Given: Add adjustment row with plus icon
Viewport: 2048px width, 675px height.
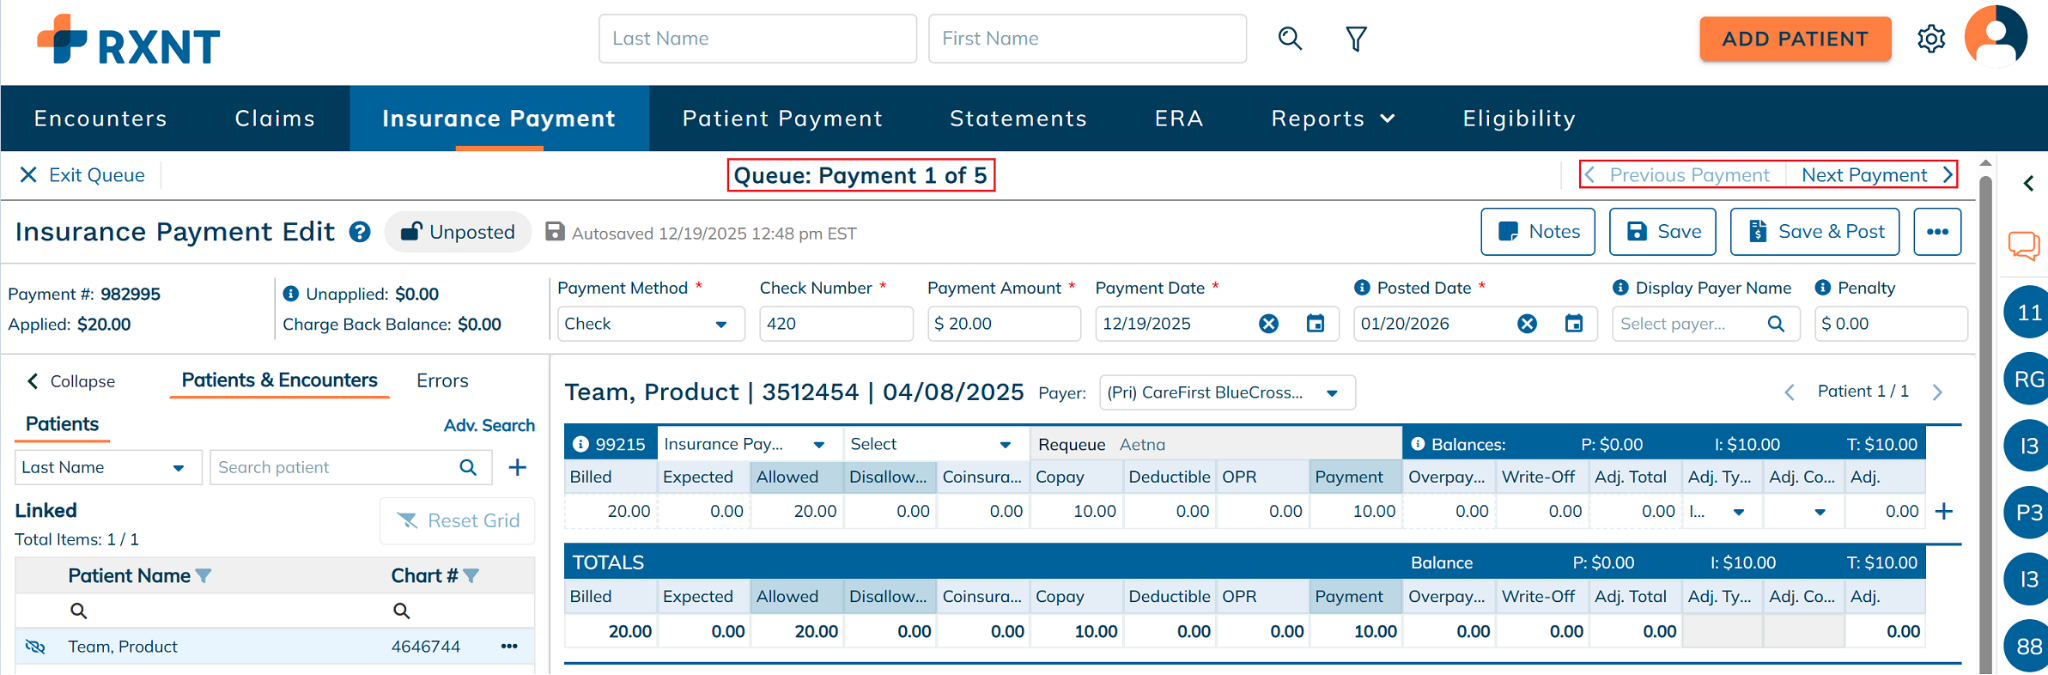Looking at the screenshot, I should (x=1944, y=511).
